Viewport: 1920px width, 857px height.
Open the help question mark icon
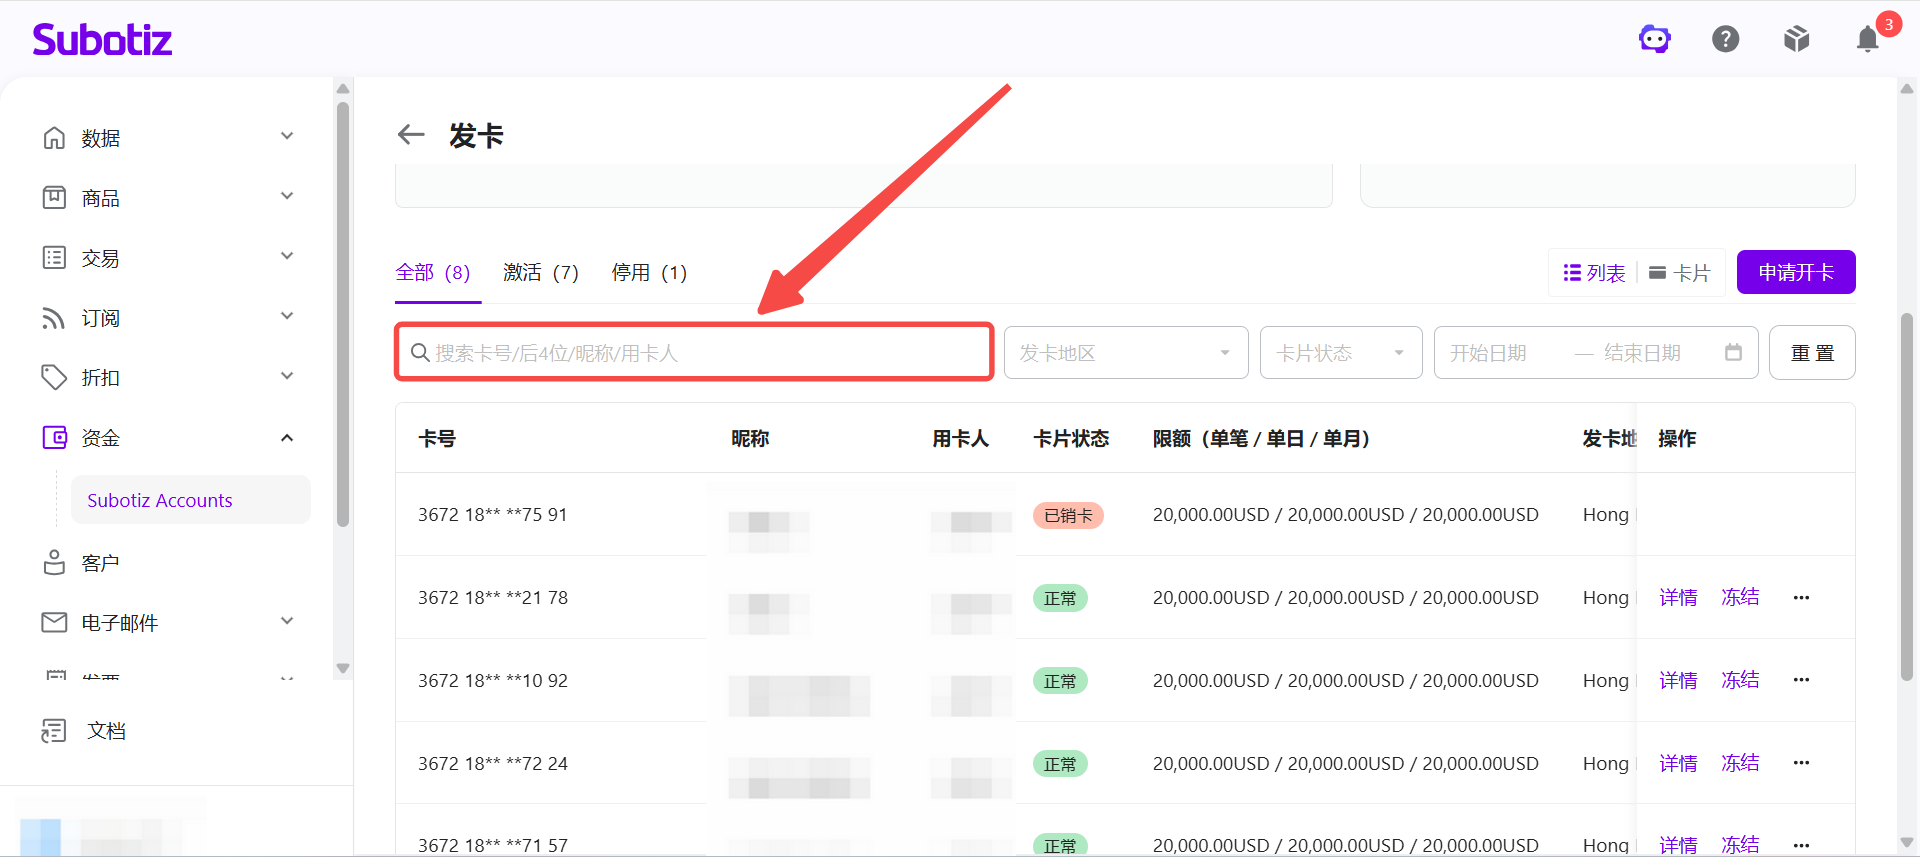click(1726, 39)
